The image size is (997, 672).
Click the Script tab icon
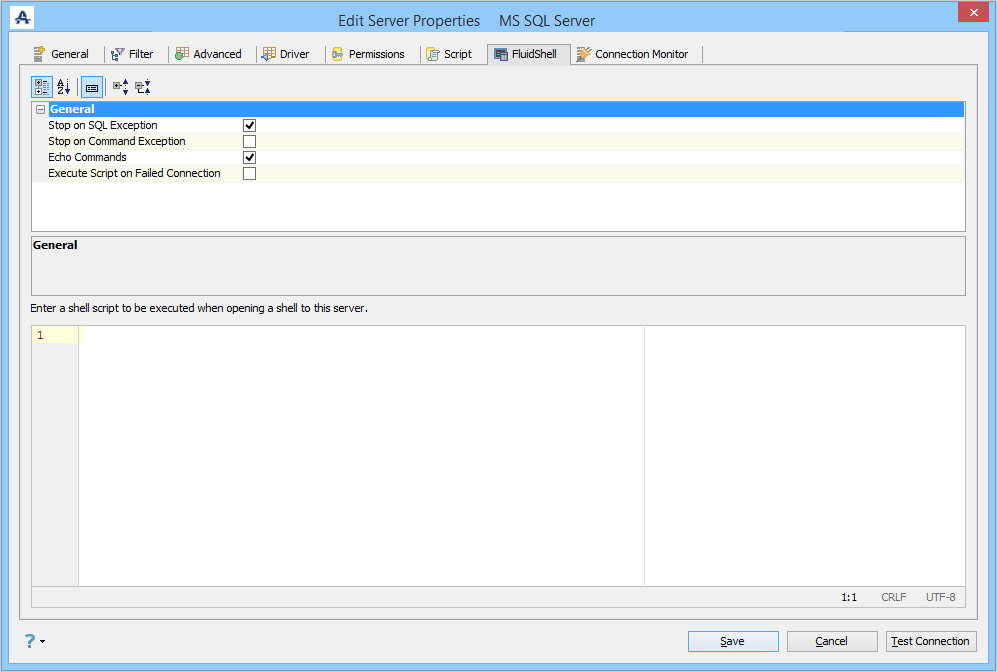click(433, 55)
